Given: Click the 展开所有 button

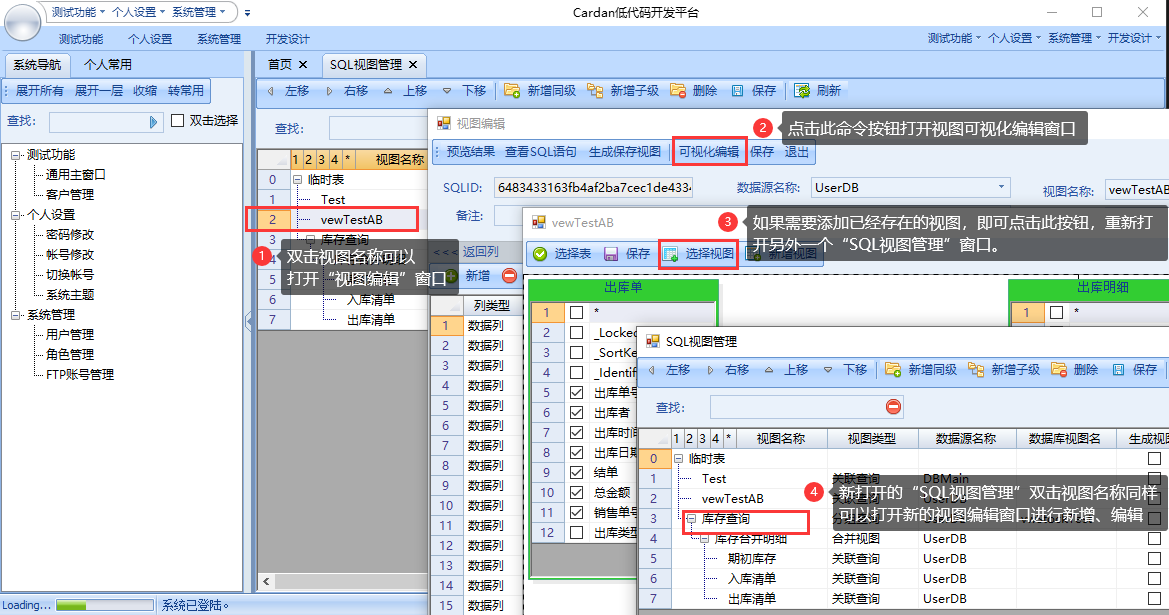Looking at the screenshot, I should click(x=40, y=91).
